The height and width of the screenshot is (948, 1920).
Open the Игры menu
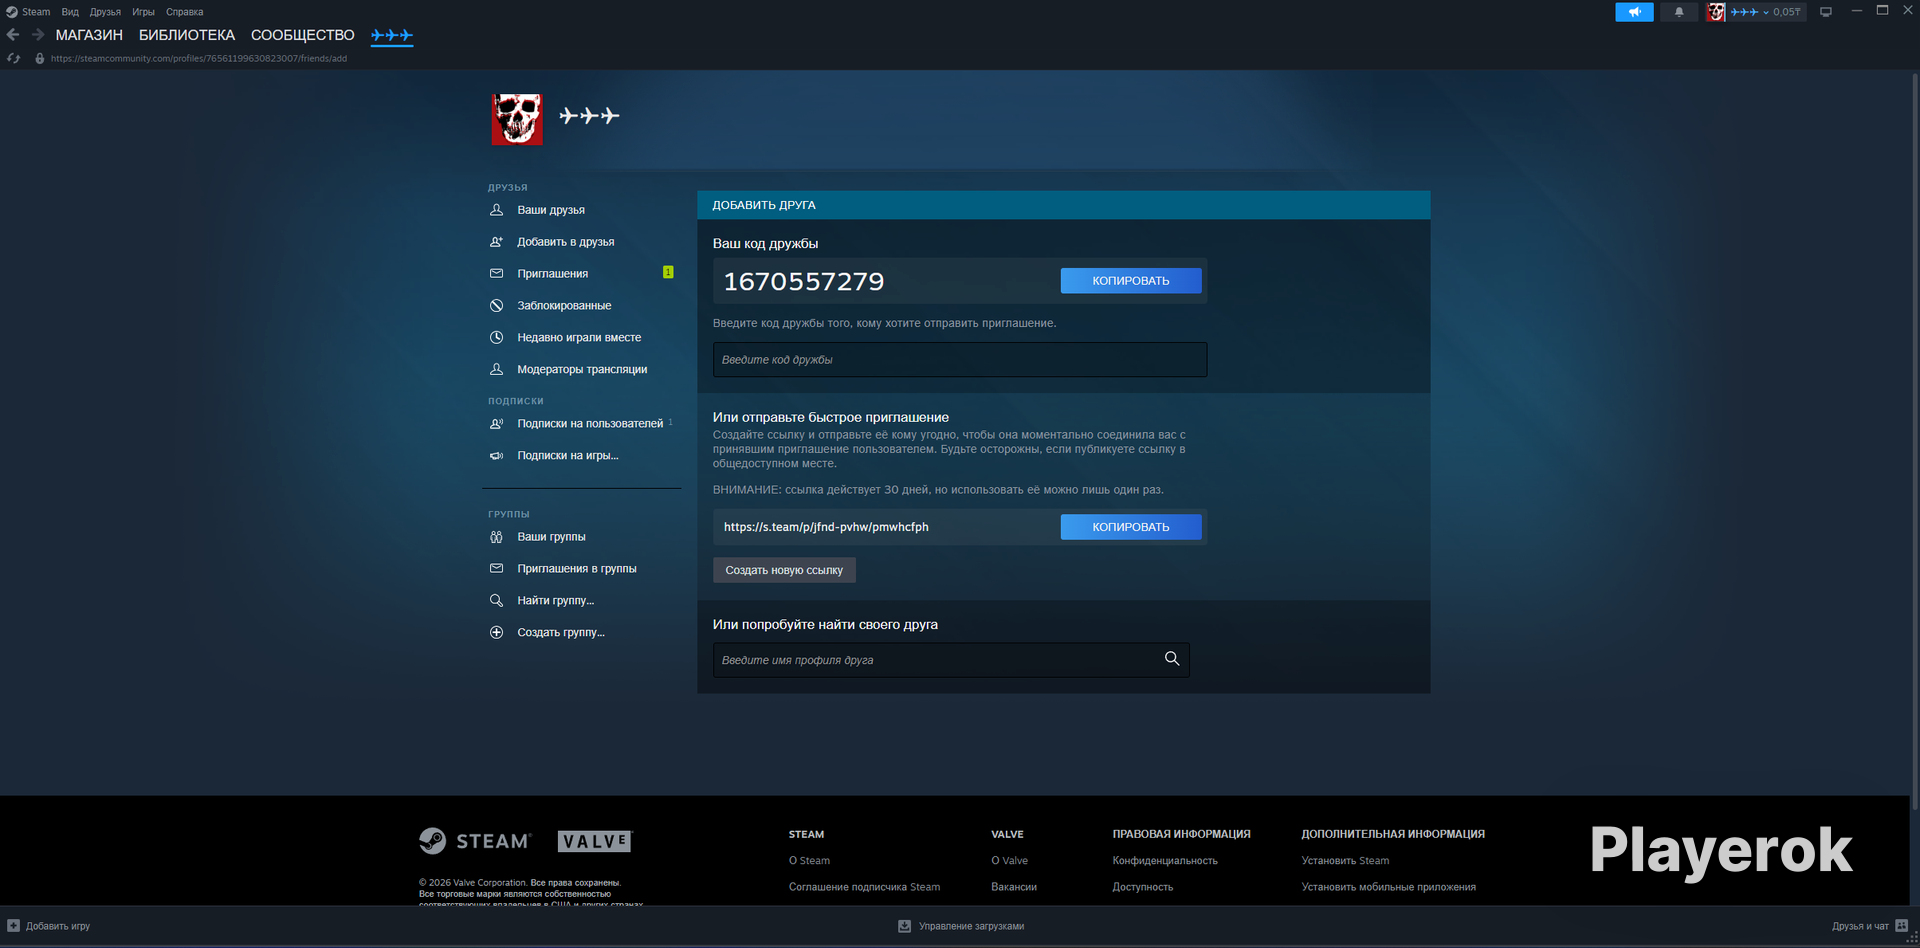tap(143, 12)
